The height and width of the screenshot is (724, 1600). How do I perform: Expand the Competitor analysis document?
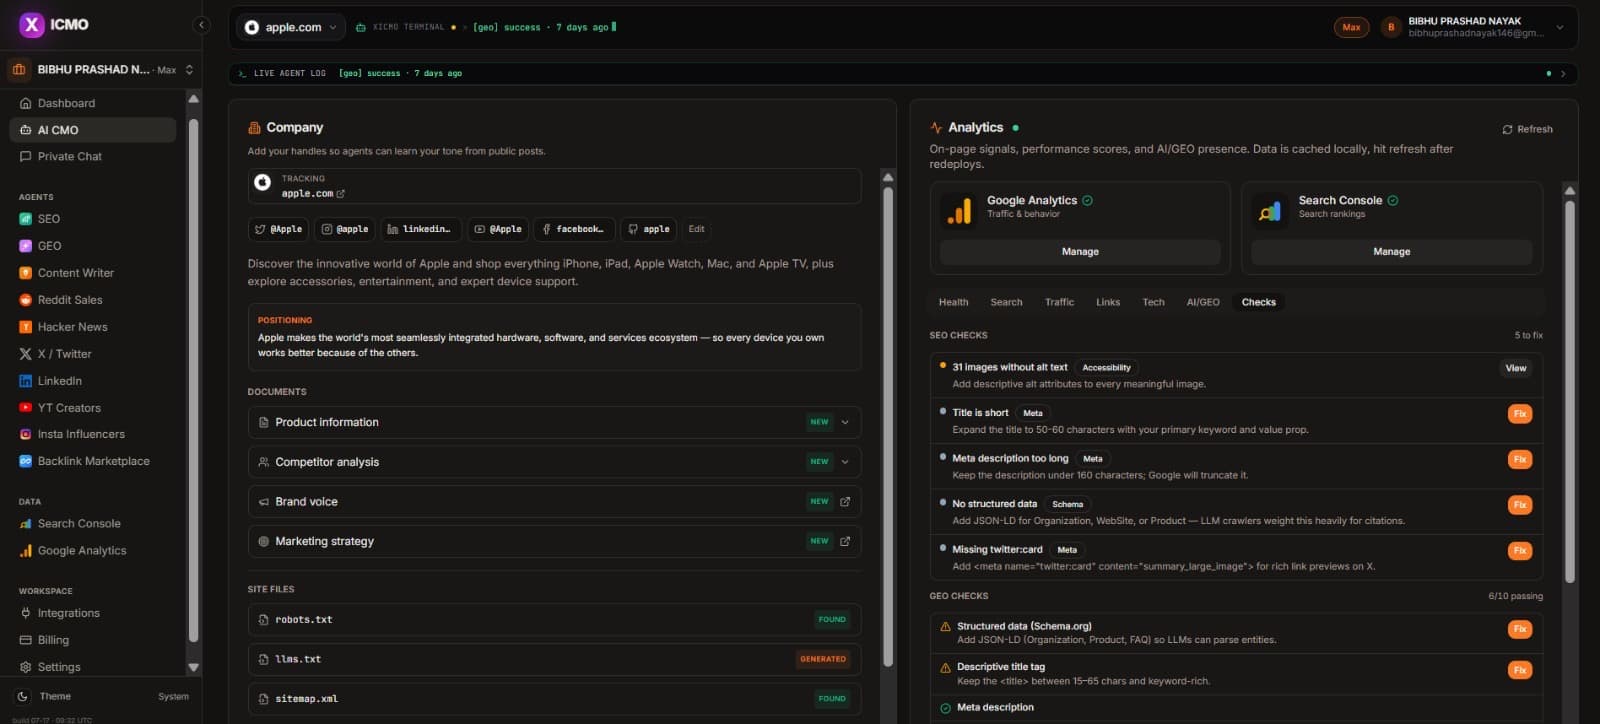[845, 462]
